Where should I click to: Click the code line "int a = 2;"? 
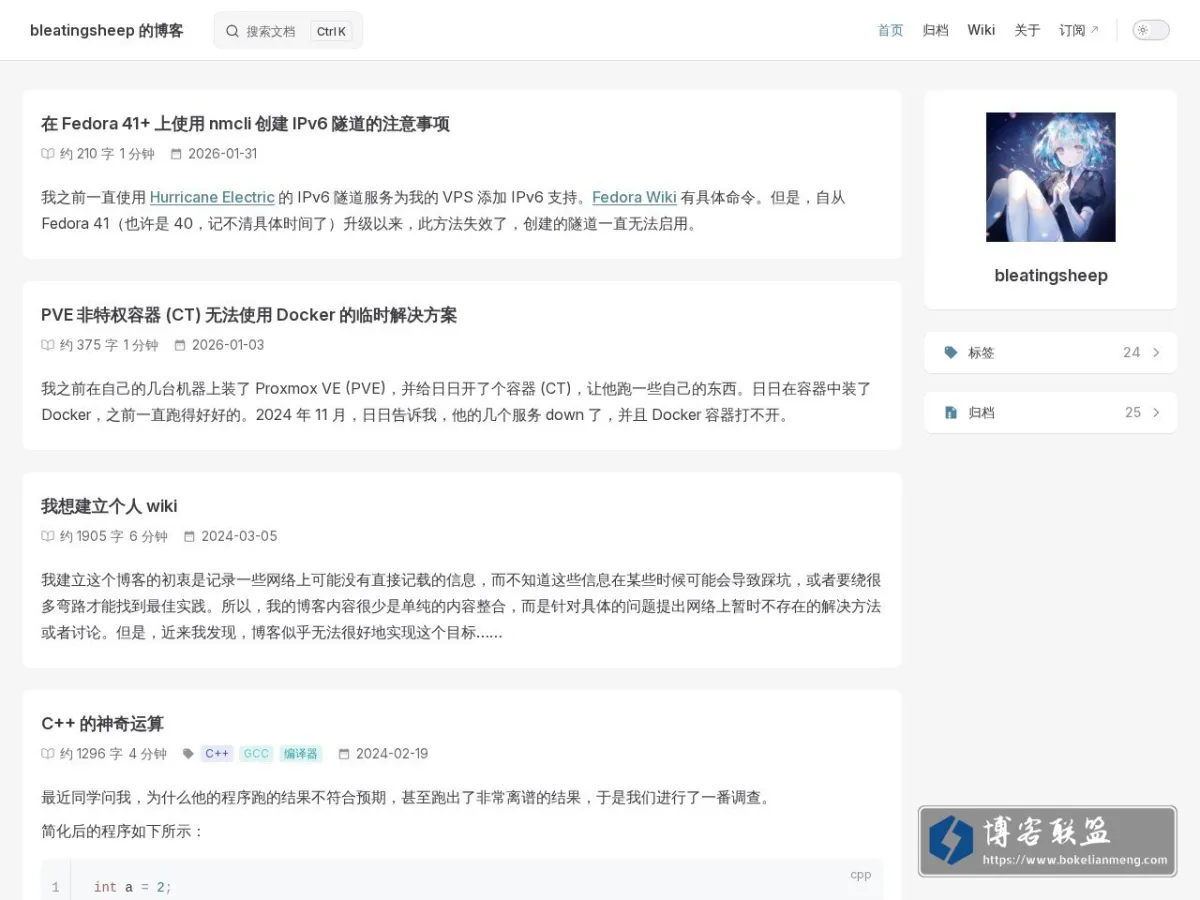tap(133, 887)
